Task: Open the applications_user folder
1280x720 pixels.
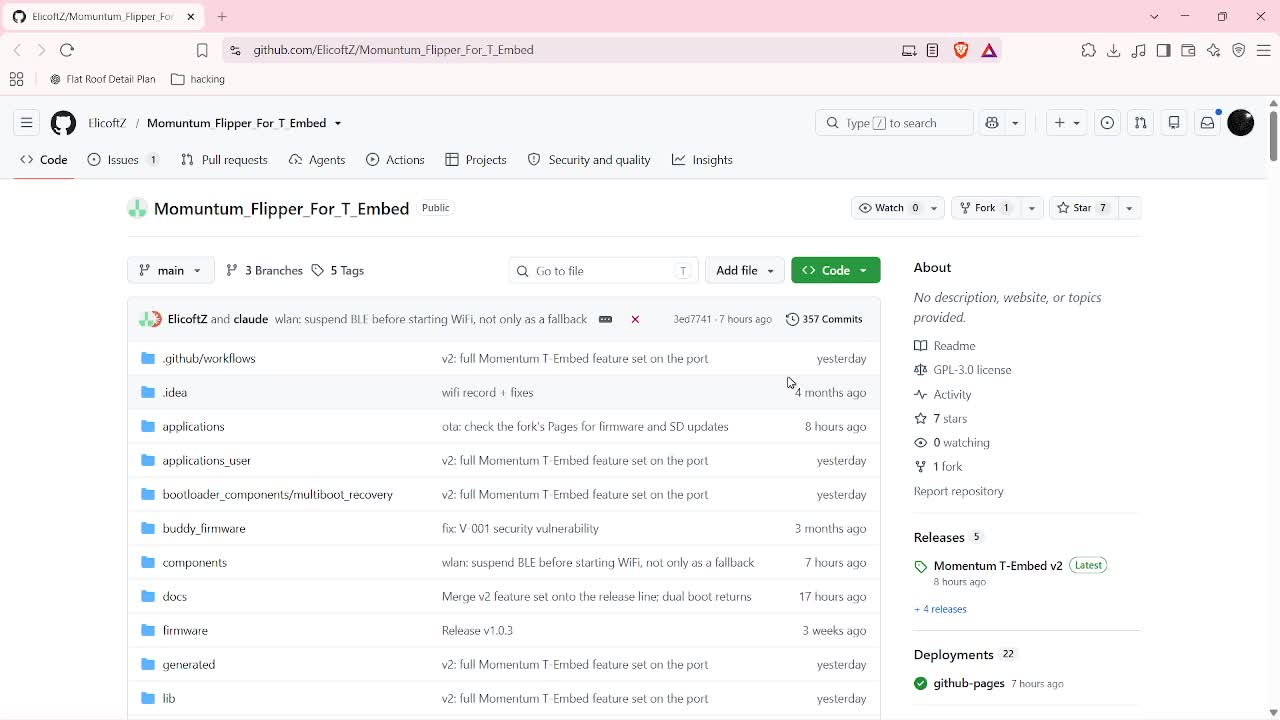Action: click(x=207, y=461)
